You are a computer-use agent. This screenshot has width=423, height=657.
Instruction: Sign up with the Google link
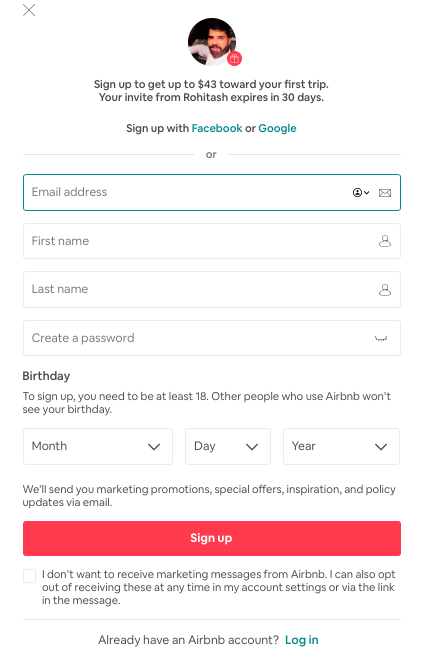click(277, 128)
